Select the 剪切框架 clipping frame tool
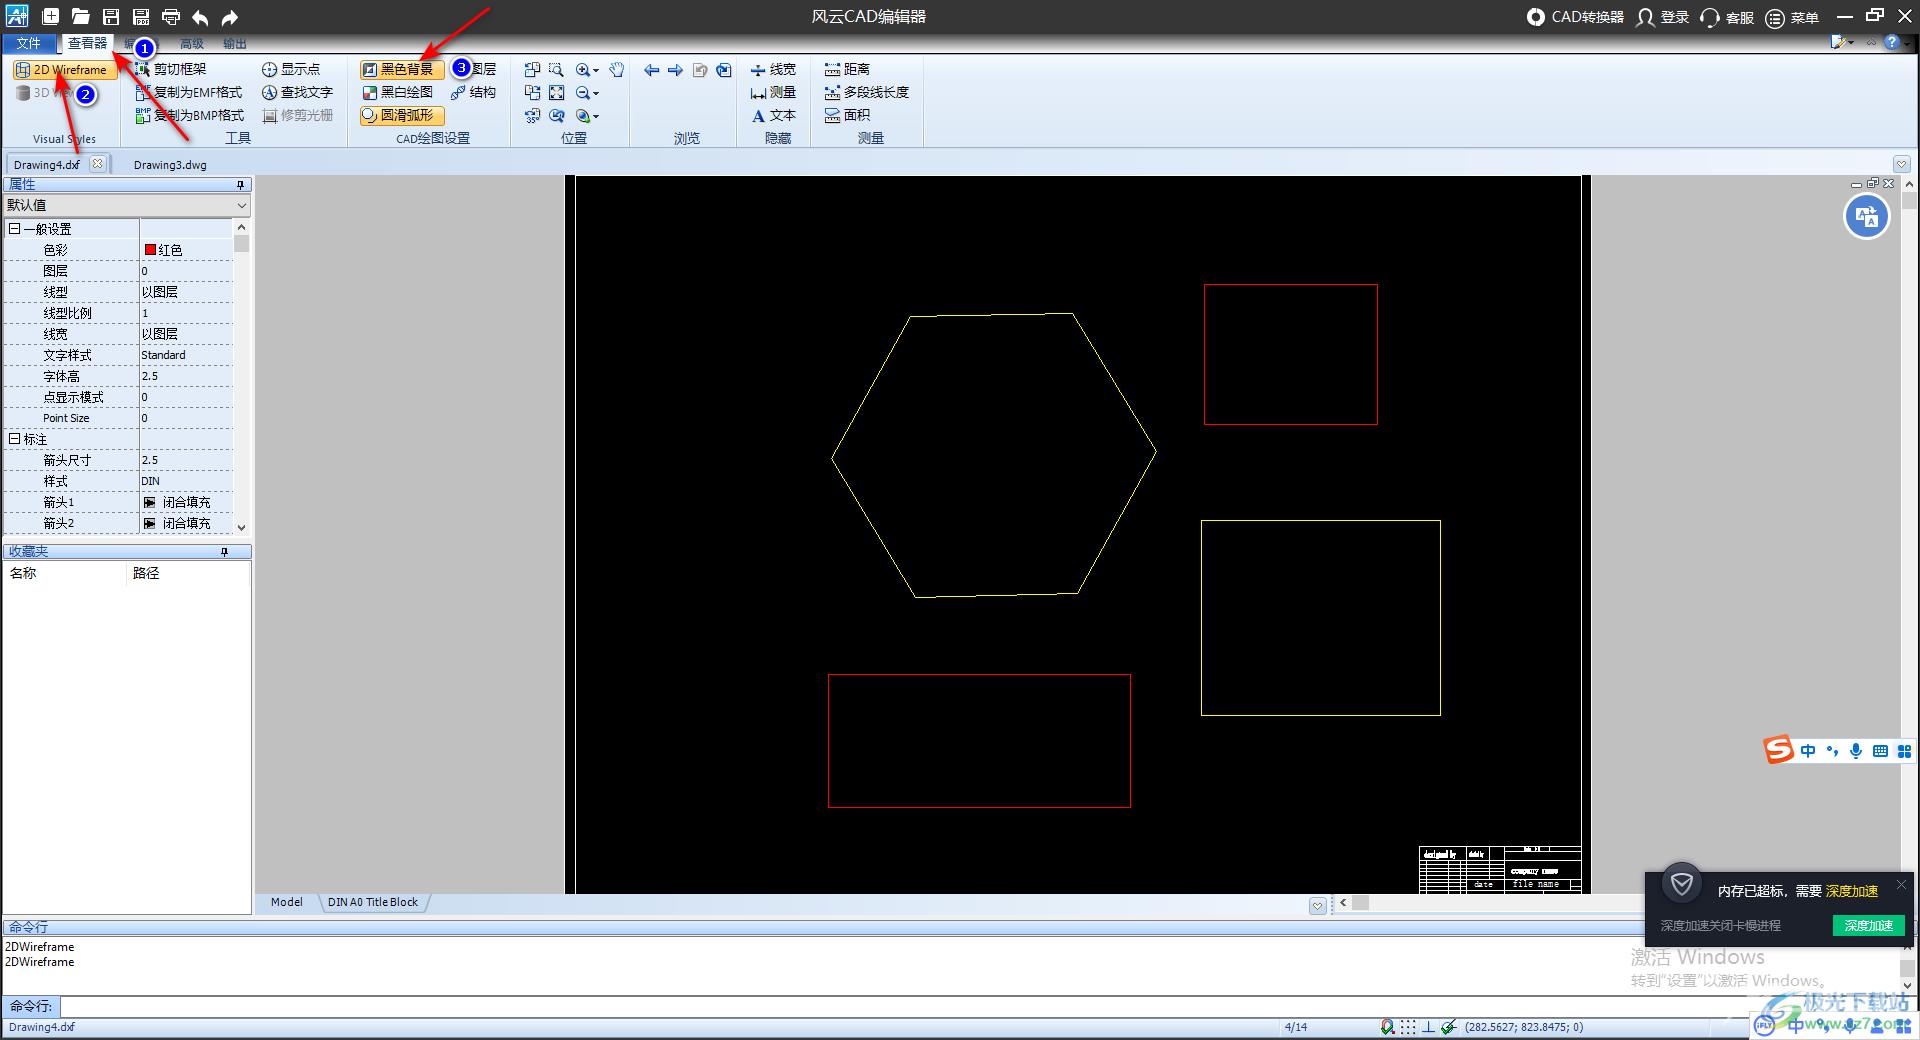 coord(171,69)
